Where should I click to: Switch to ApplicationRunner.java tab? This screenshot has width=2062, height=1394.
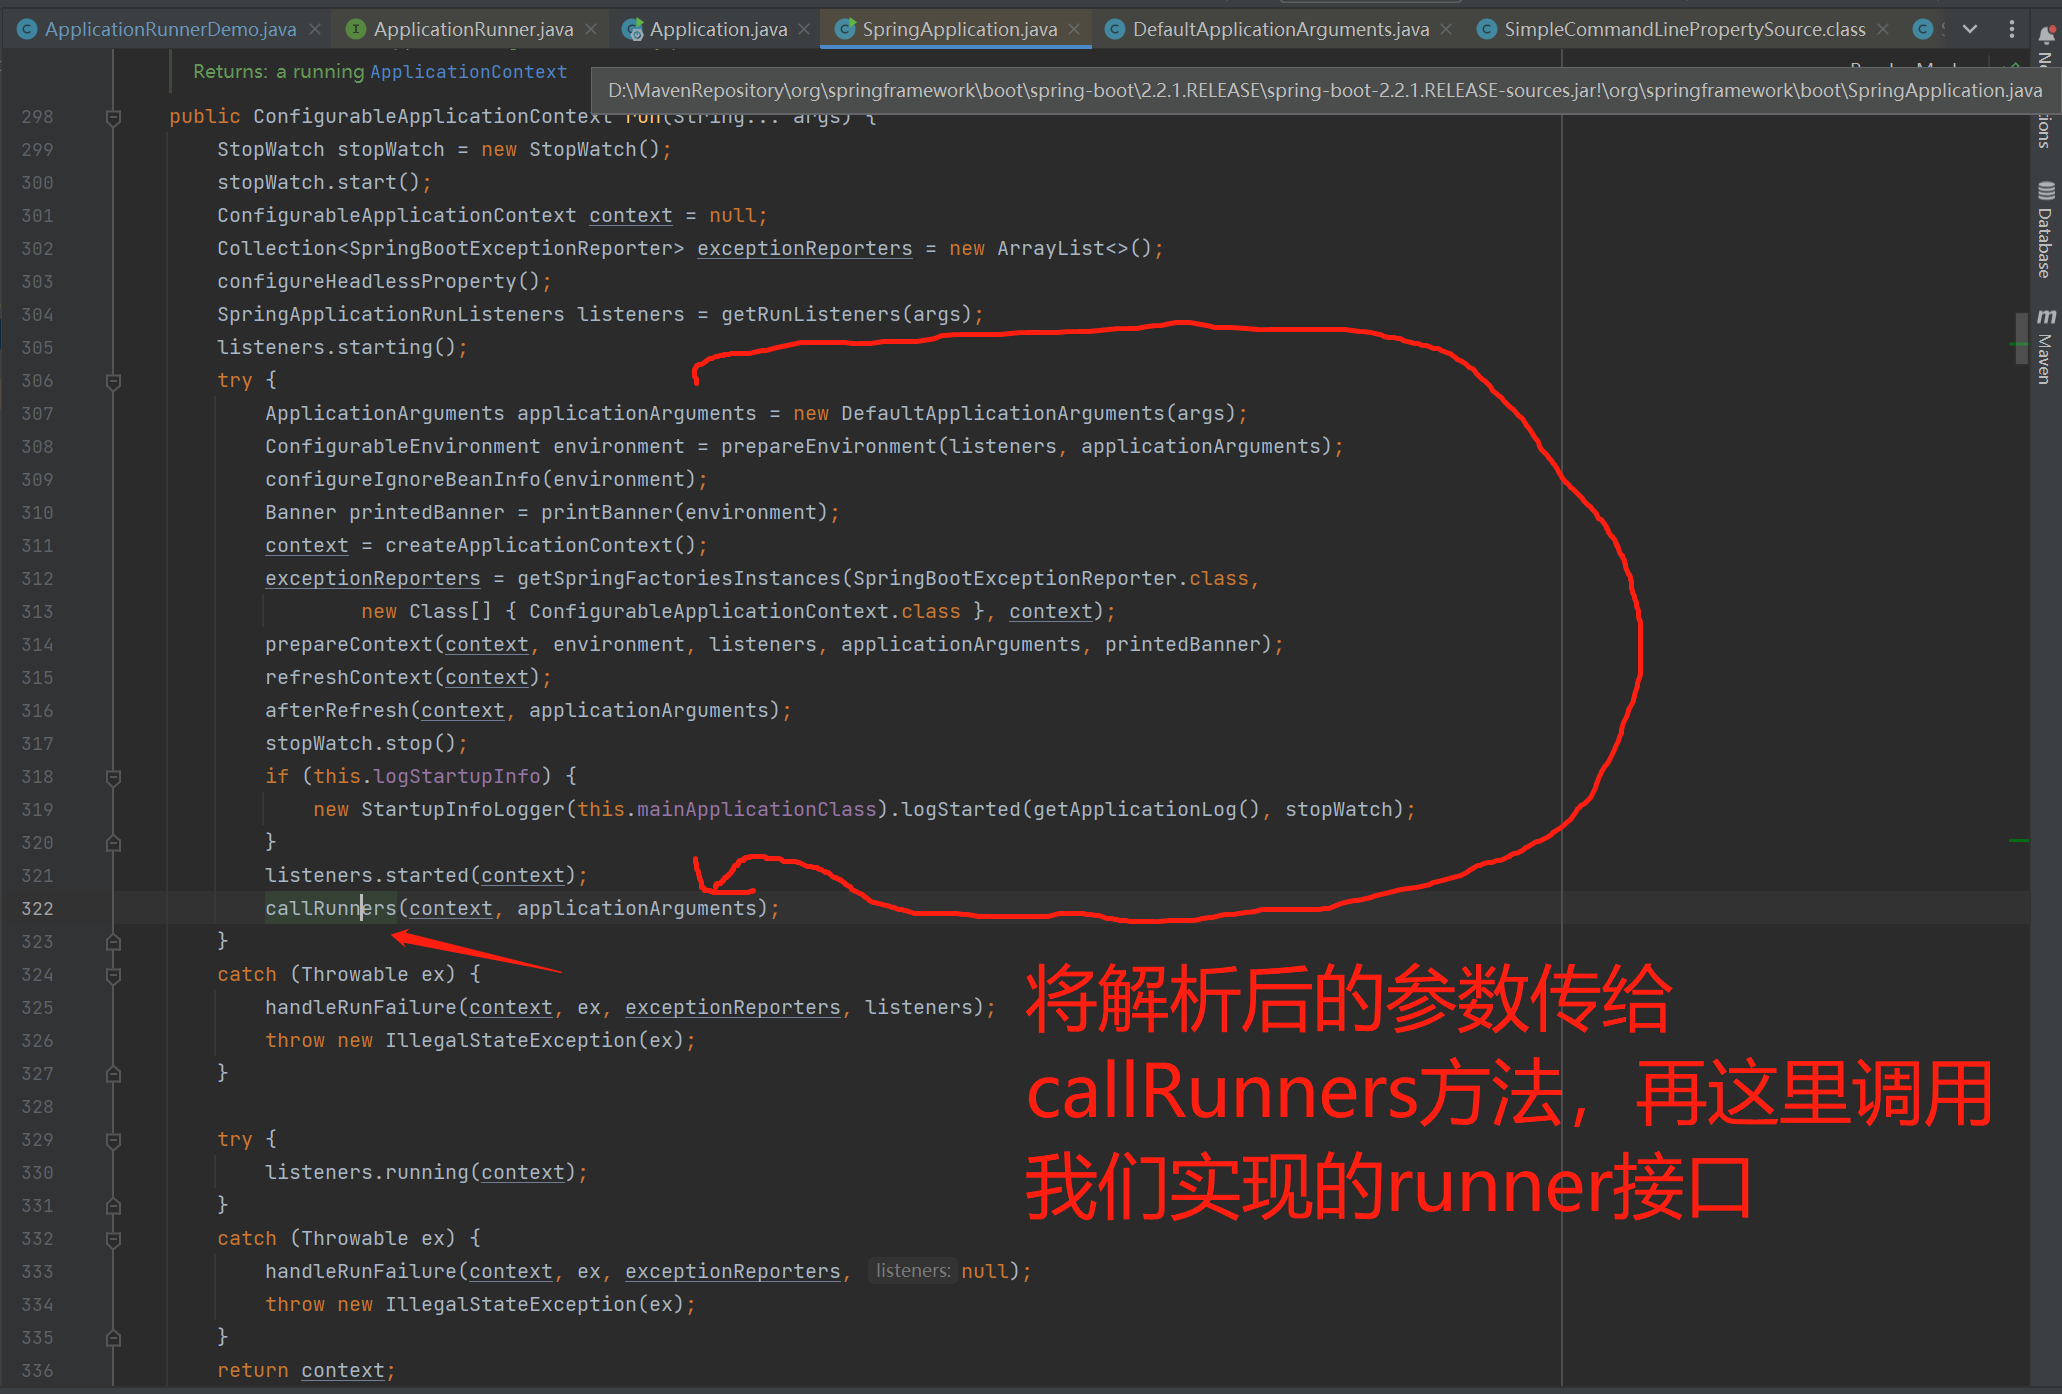[473, 29]
